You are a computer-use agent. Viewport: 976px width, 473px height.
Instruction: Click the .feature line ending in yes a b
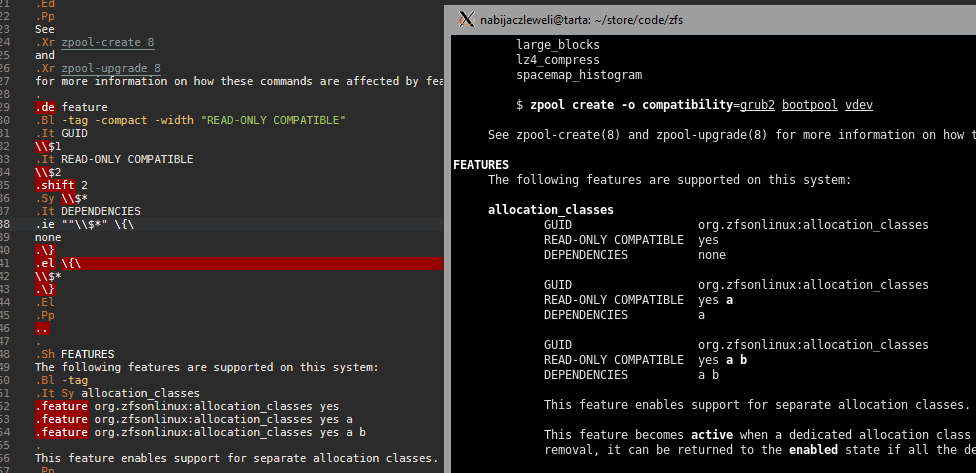(200, 433)
